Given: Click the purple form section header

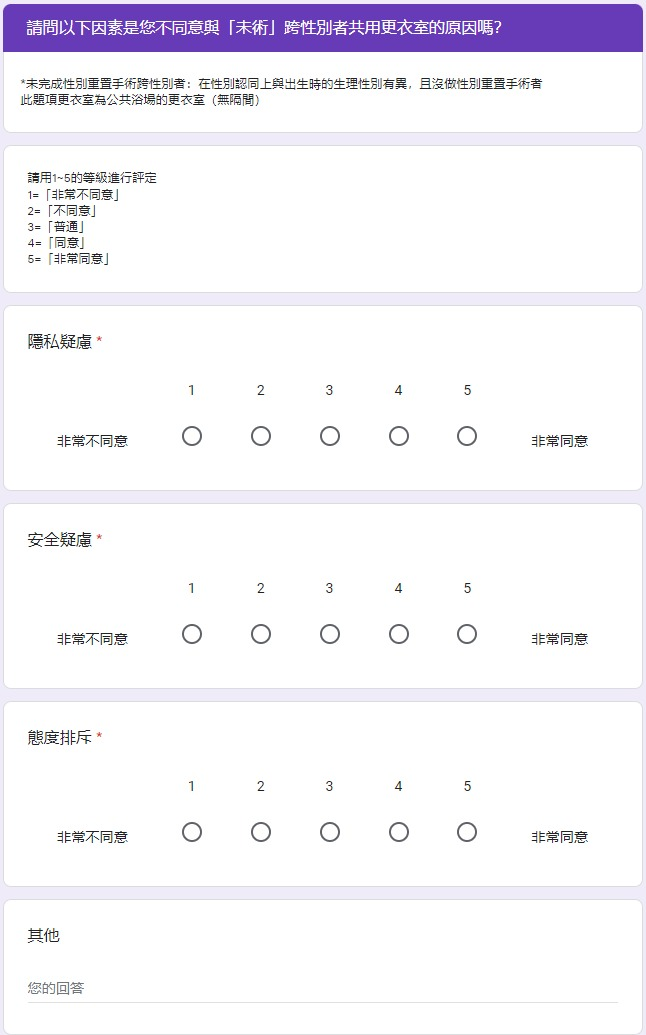Looking at the screenshot, I should point(323,28).
